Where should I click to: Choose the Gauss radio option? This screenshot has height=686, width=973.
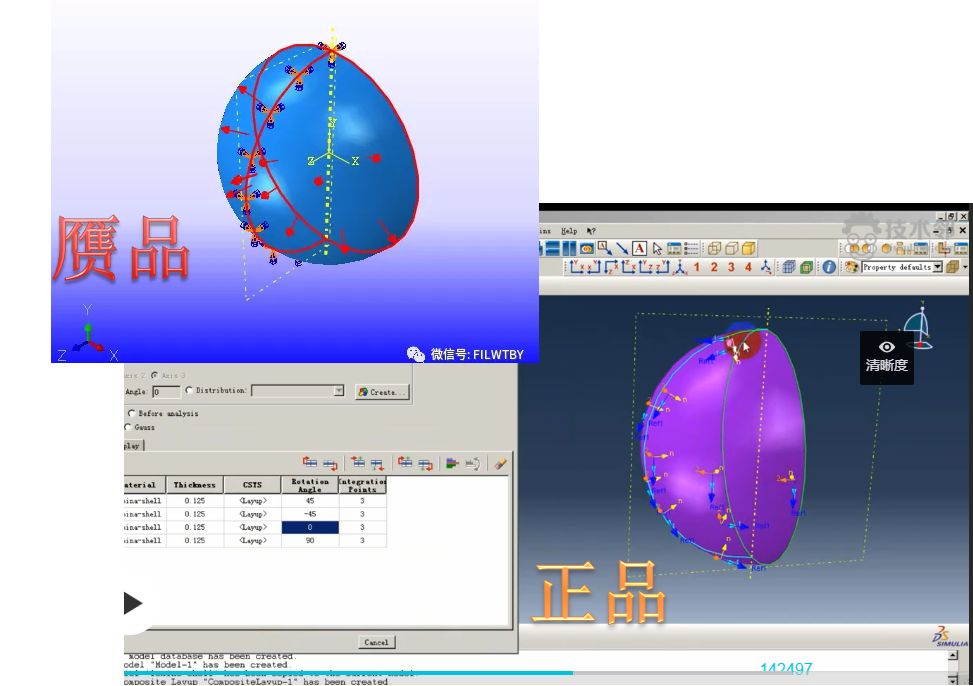pyautogui.click(x=130, y=427)
